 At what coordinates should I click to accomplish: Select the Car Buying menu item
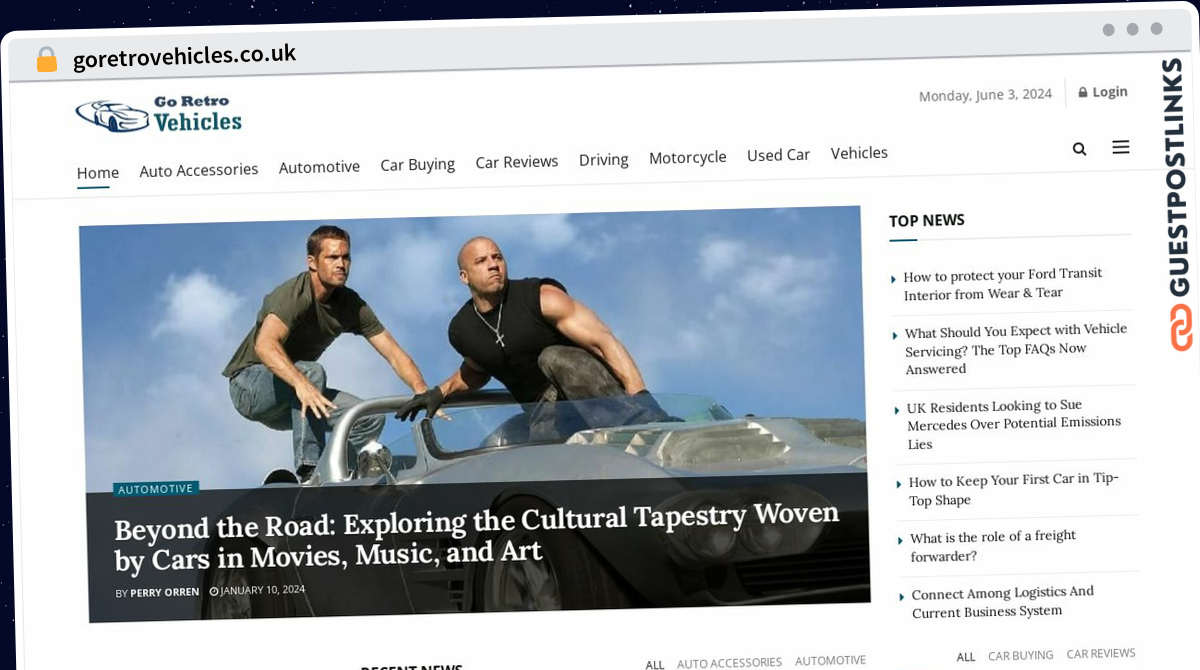[417, 164]
